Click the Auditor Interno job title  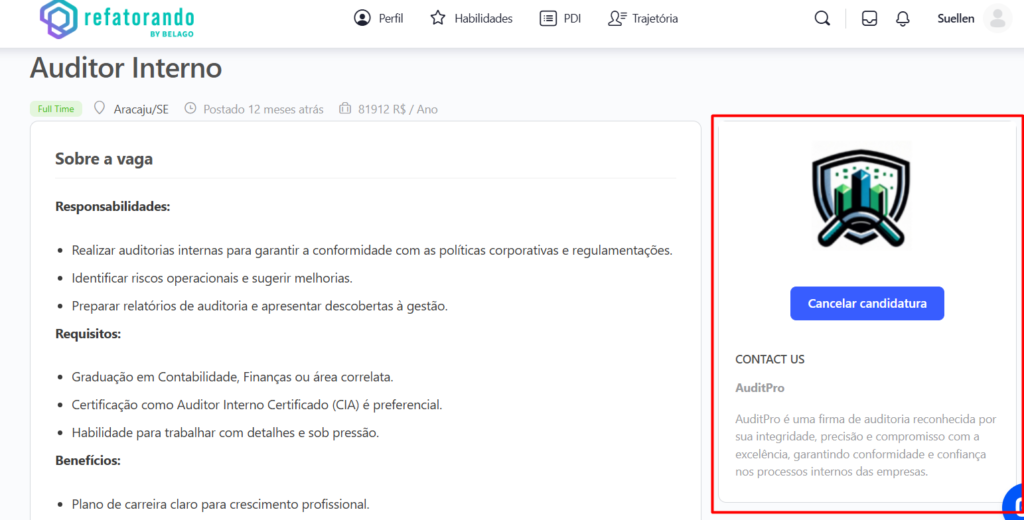coord(126,68)
